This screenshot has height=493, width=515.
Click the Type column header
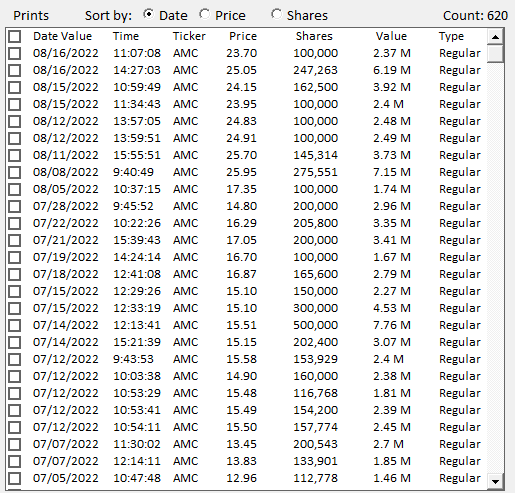[451, 36]
